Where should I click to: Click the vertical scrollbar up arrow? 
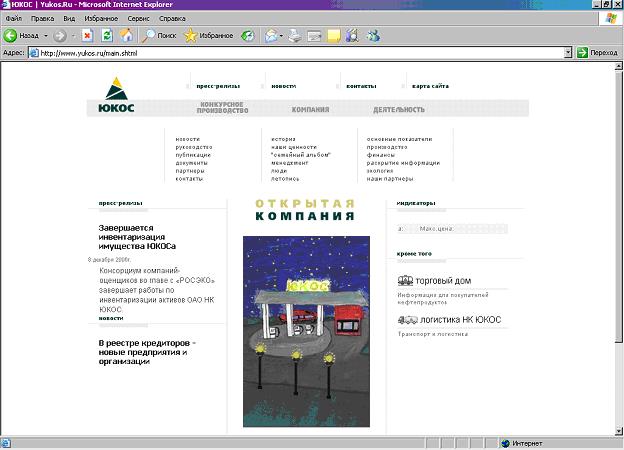pos(618,67)
